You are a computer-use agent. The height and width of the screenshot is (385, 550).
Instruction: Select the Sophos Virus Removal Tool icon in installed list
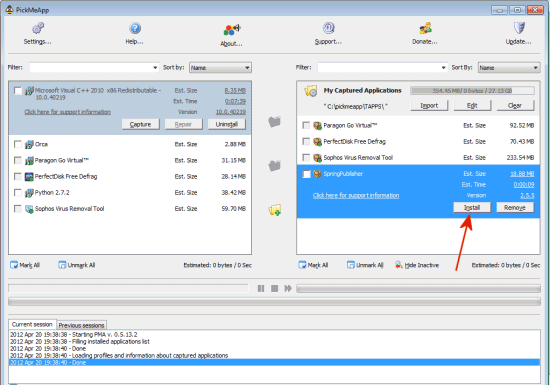click(29, 209)
